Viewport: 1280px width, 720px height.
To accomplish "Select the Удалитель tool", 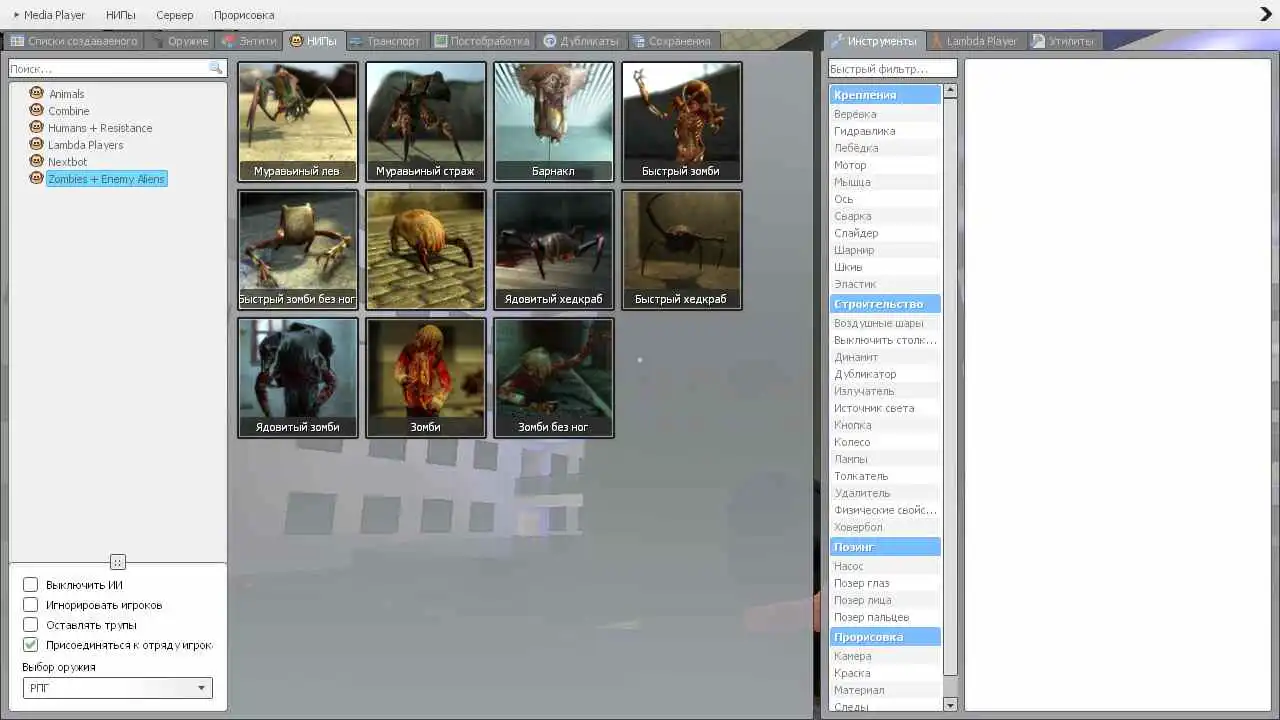I will coord(885,493).
